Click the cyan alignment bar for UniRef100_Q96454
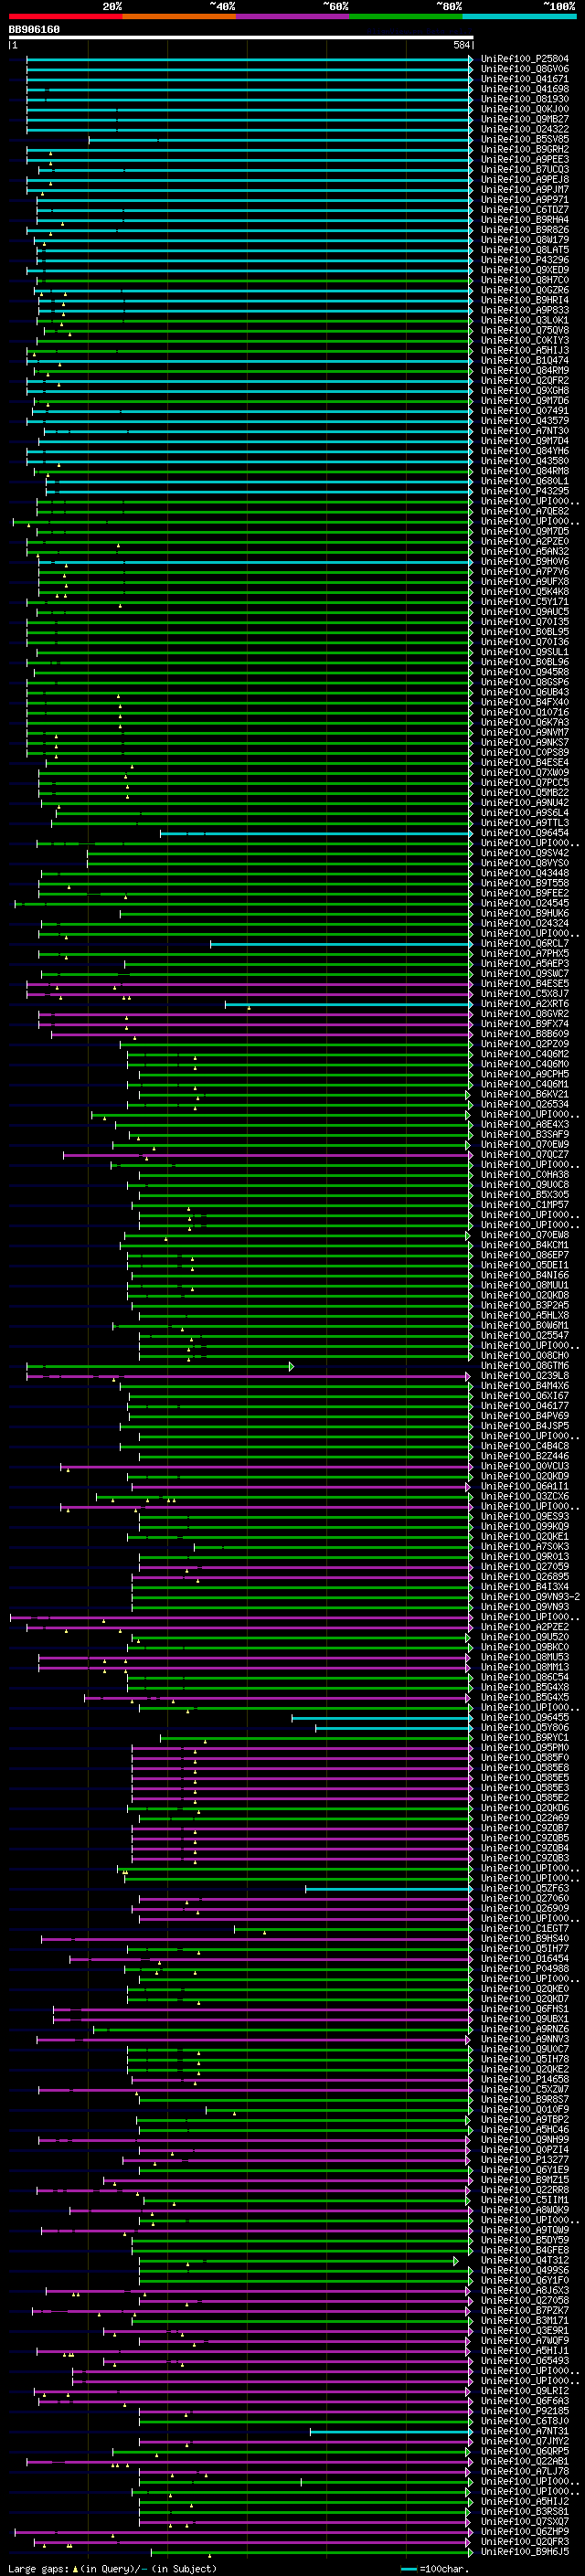This screenshot has width=585, height=2576. [x=316, y=833]
